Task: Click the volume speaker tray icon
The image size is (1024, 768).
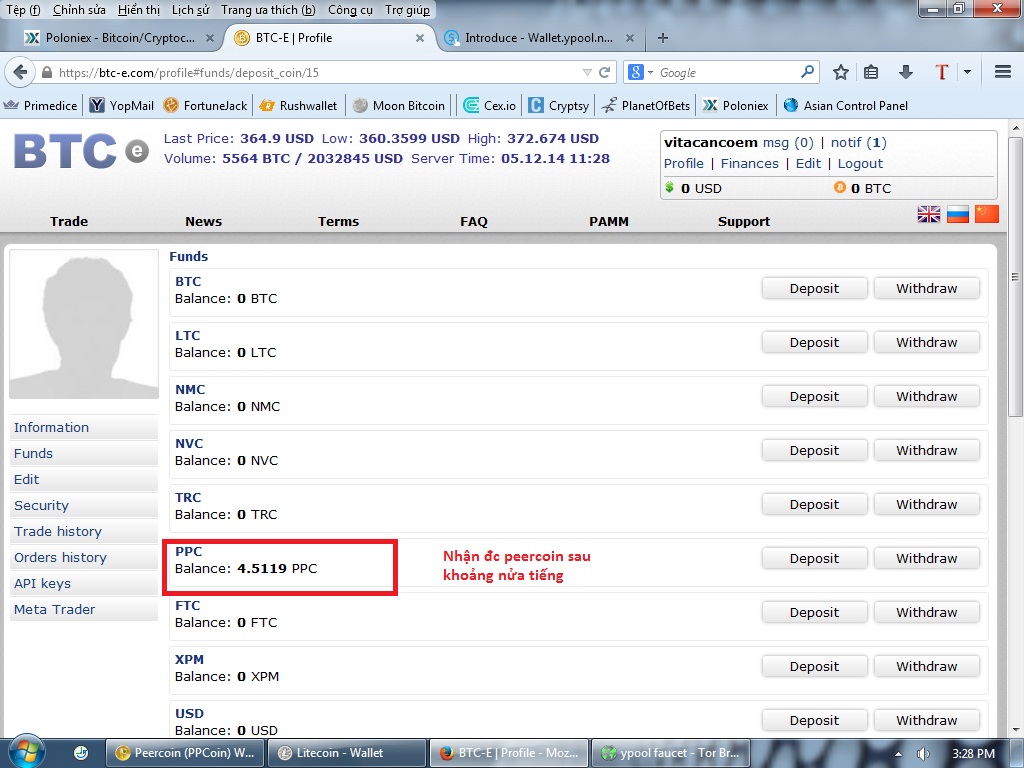Action: pos(923,754)
